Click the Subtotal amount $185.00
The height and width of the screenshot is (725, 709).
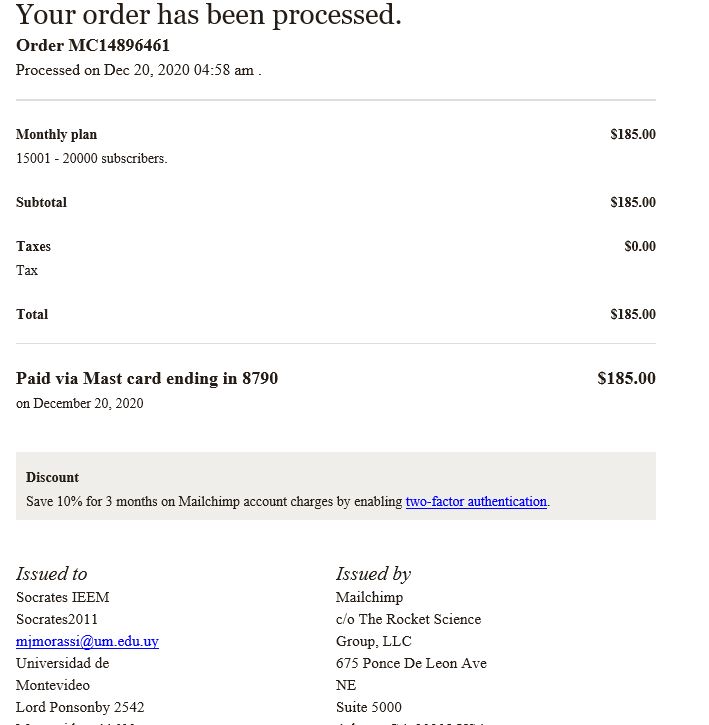point(633,202)
